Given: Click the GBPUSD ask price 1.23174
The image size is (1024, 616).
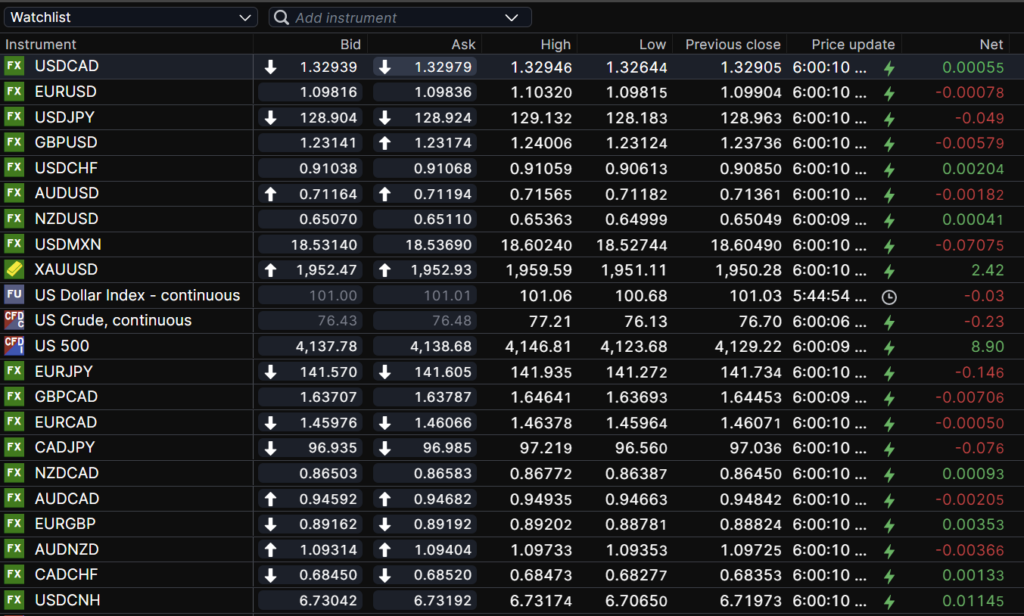Looking at the screenshot, I should click(443, 143).
